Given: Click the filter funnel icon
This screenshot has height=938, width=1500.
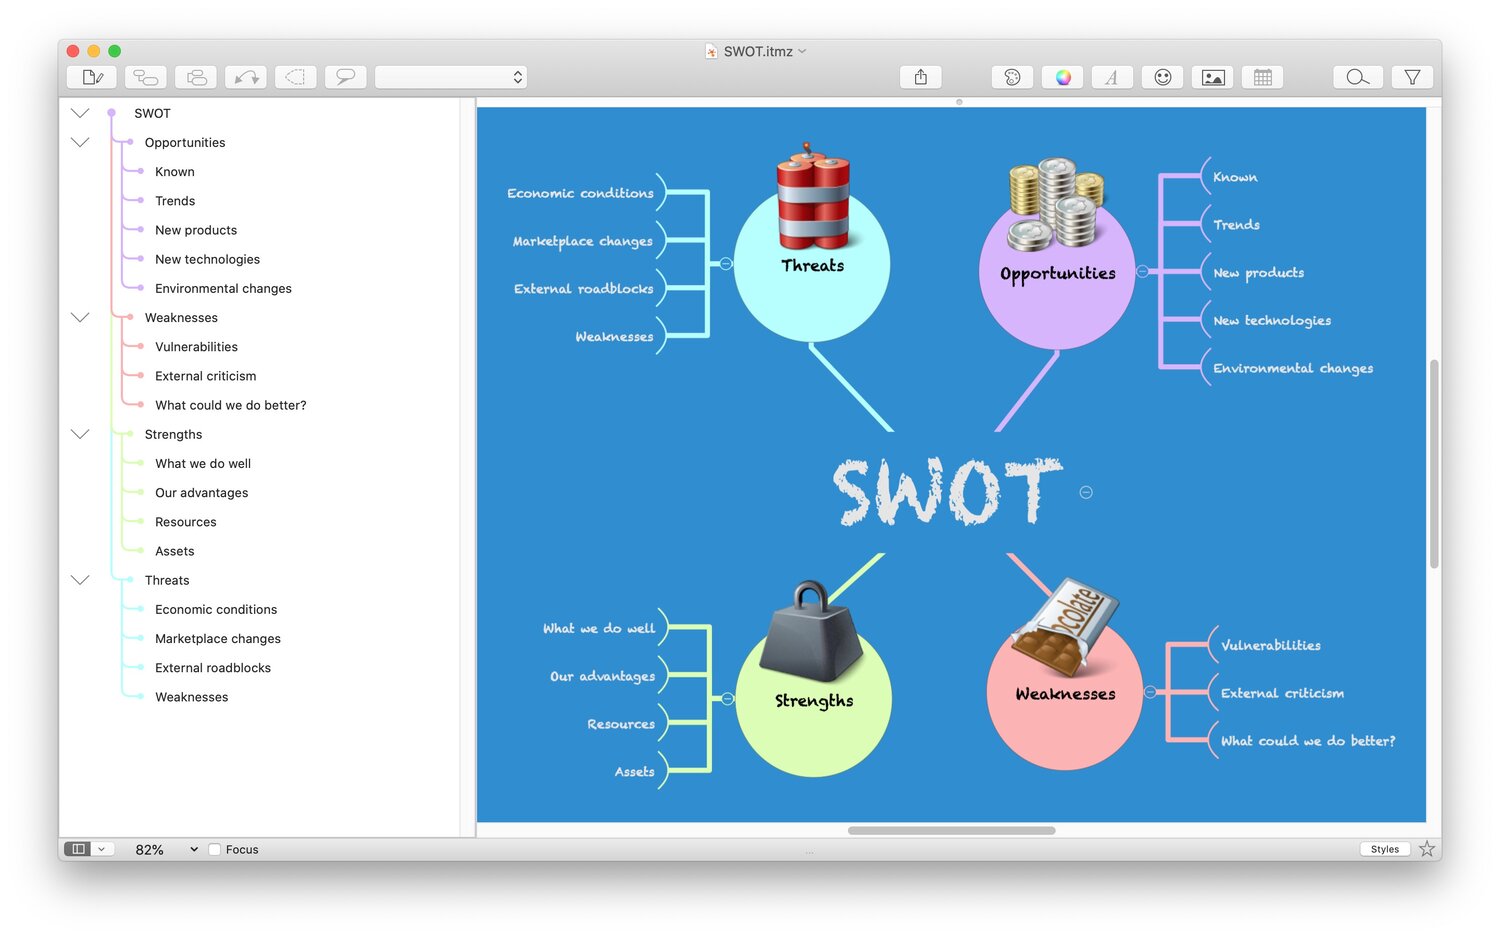Looking at the screenshot, I should coord(1413,77).
